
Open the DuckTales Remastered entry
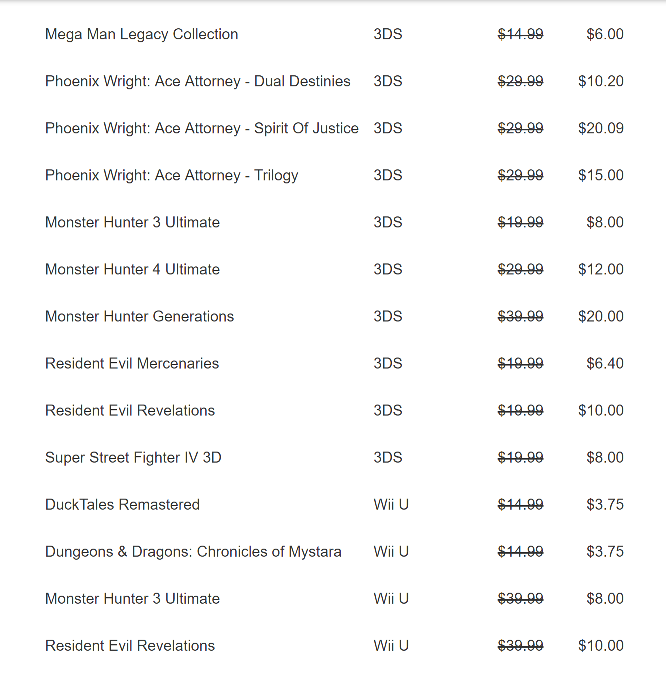coord(122,504)
